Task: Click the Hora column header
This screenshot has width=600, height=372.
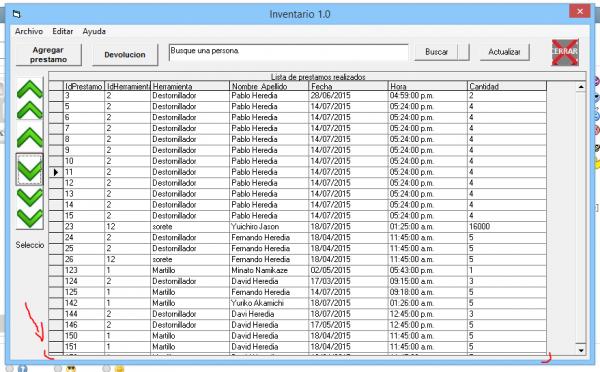Action: click(x=427, y=86)
